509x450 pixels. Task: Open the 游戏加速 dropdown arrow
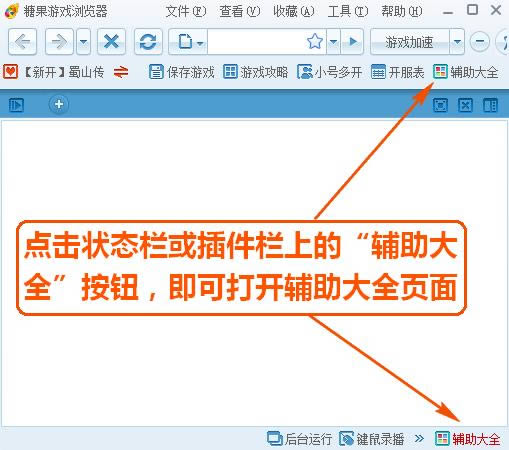click(457, 42)
